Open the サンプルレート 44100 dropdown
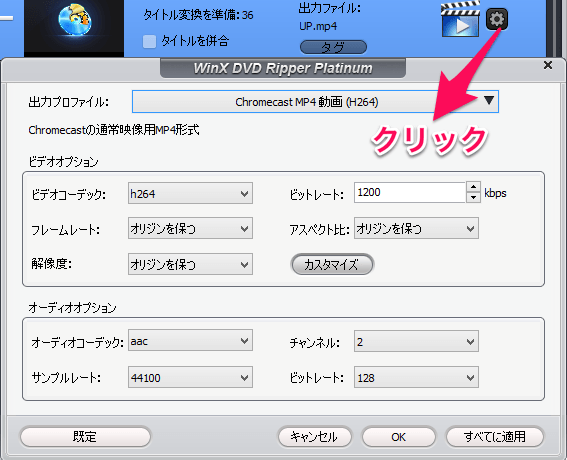 coord(190,377)
